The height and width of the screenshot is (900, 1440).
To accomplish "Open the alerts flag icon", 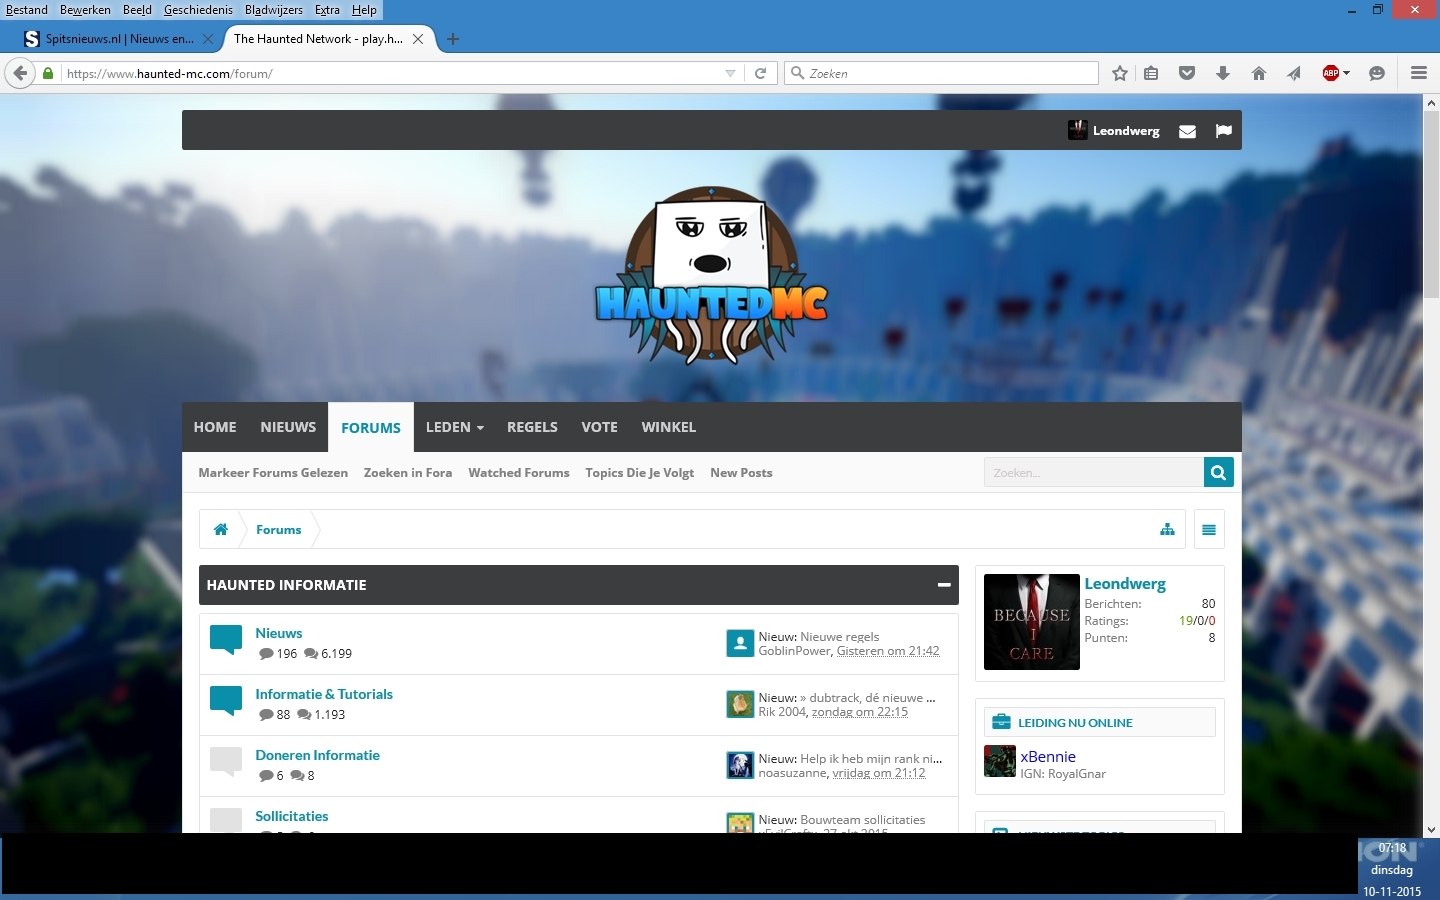I will click(x=1223, y=131).
